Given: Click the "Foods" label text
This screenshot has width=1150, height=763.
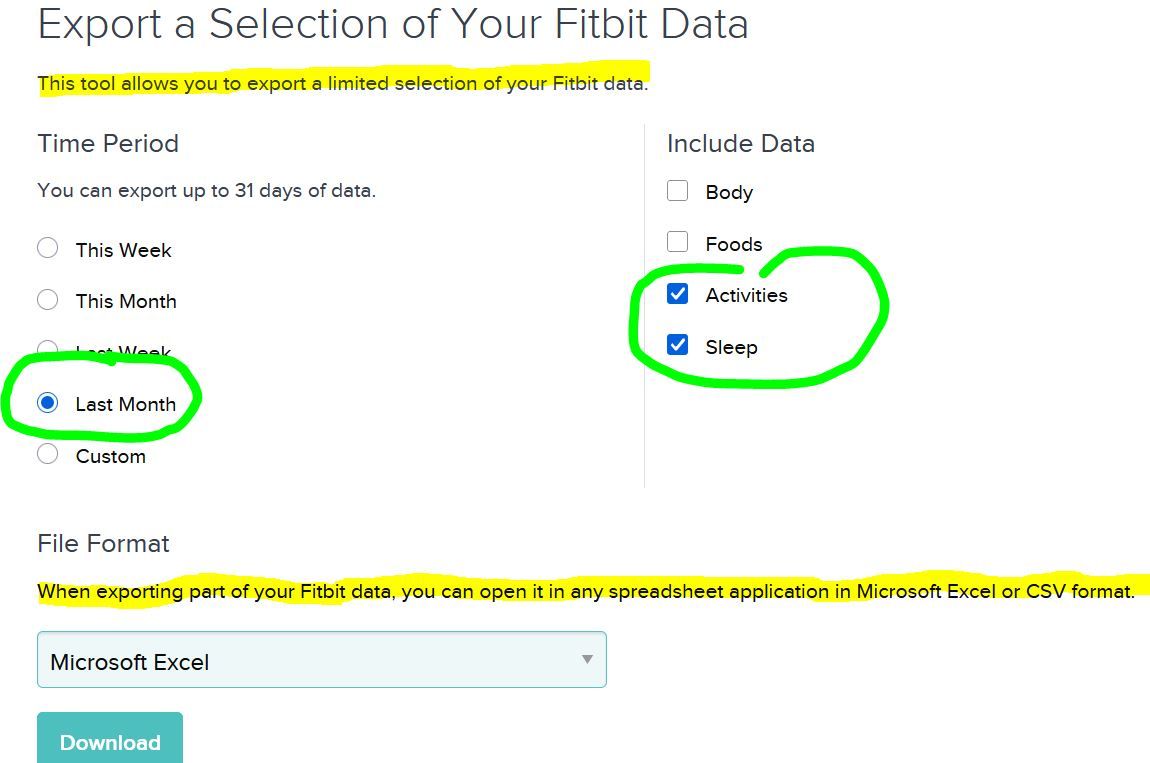Looking at the screenshot, I should click(734, 244).
